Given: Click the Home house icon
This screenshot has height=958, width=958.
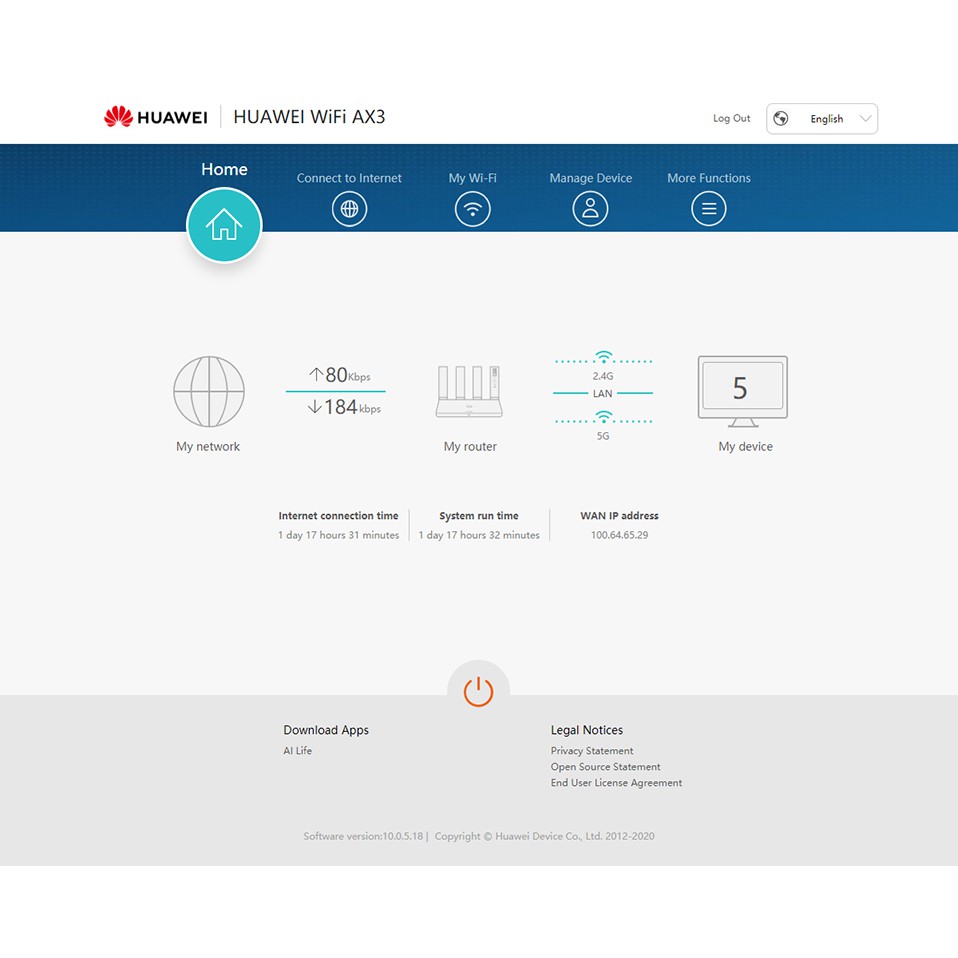Looking at the screenshot, I should click(x=224, y=225).
